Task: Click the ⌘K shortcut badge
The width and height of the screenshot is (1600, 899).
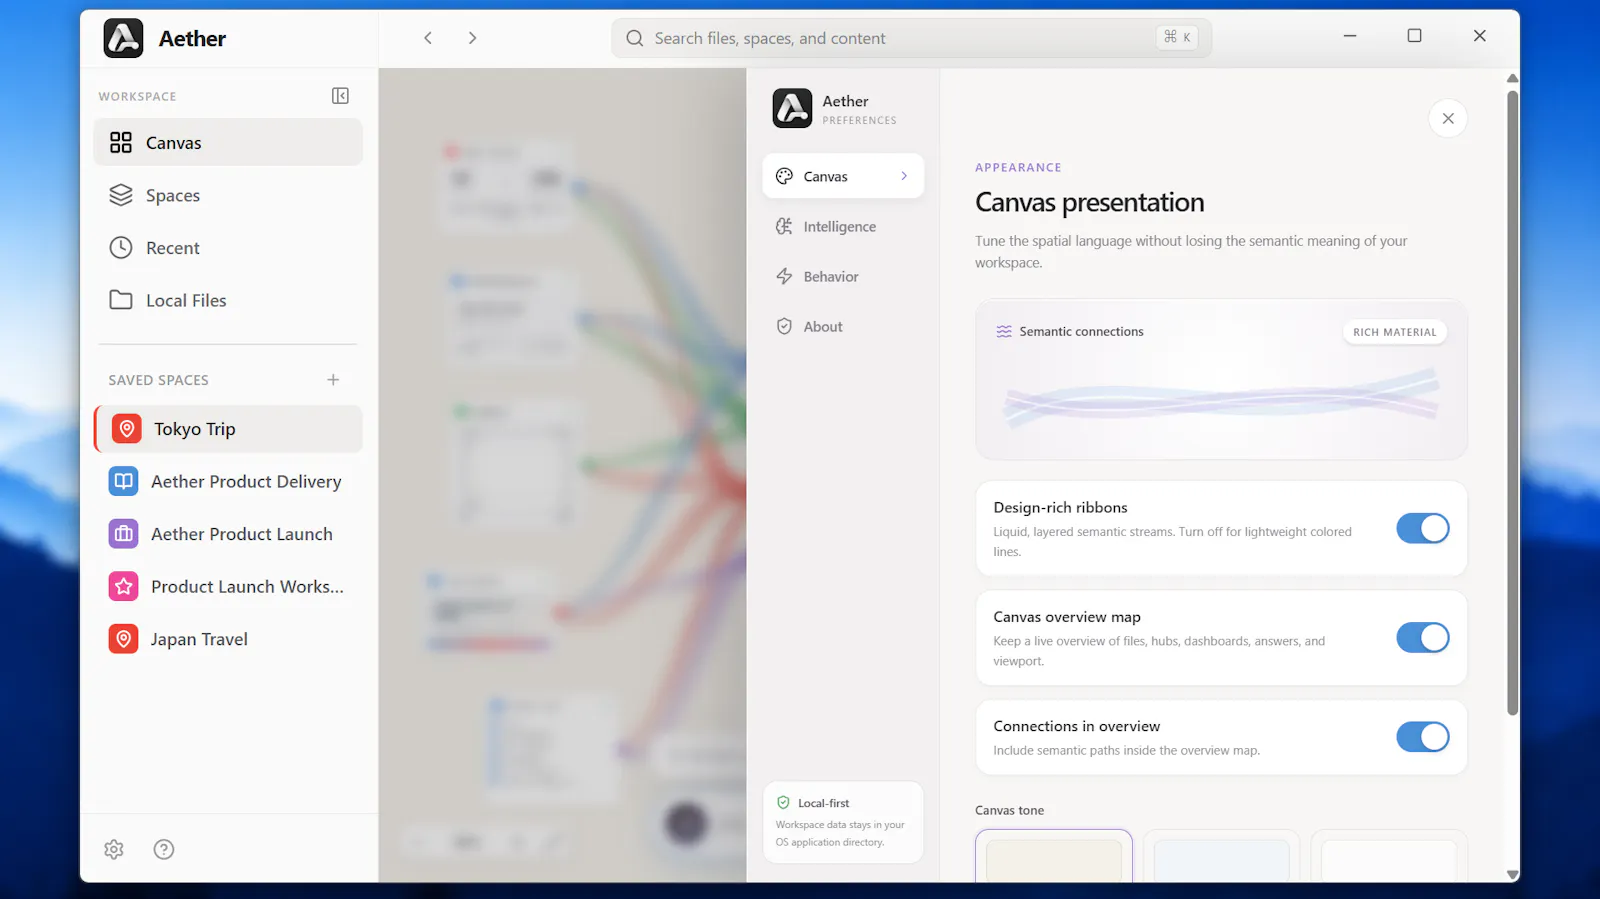Action: coord(1177,37)
